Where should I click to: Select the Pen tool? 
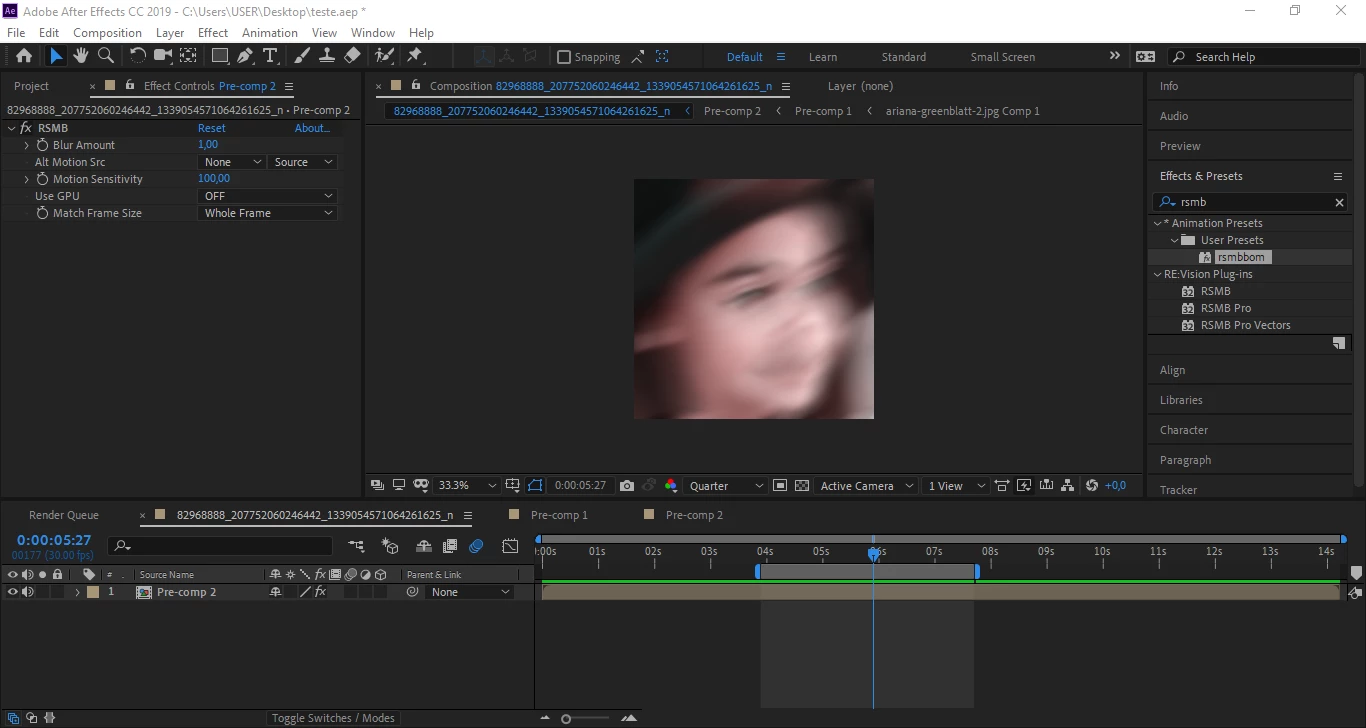[245, 56]
